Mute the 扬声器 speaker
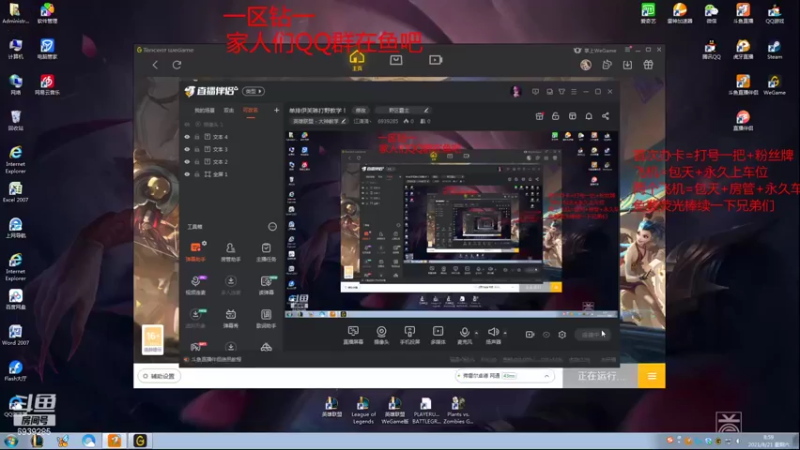 click(x=493, y=335)
